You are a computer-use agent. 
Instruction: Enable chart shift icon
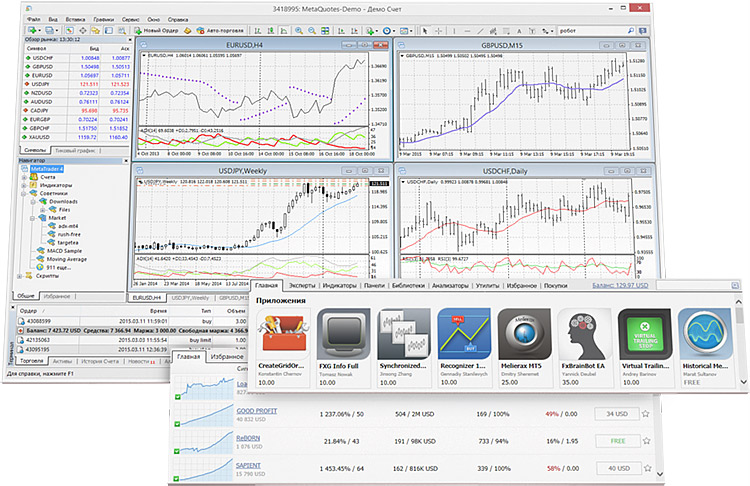click(354, 30)
